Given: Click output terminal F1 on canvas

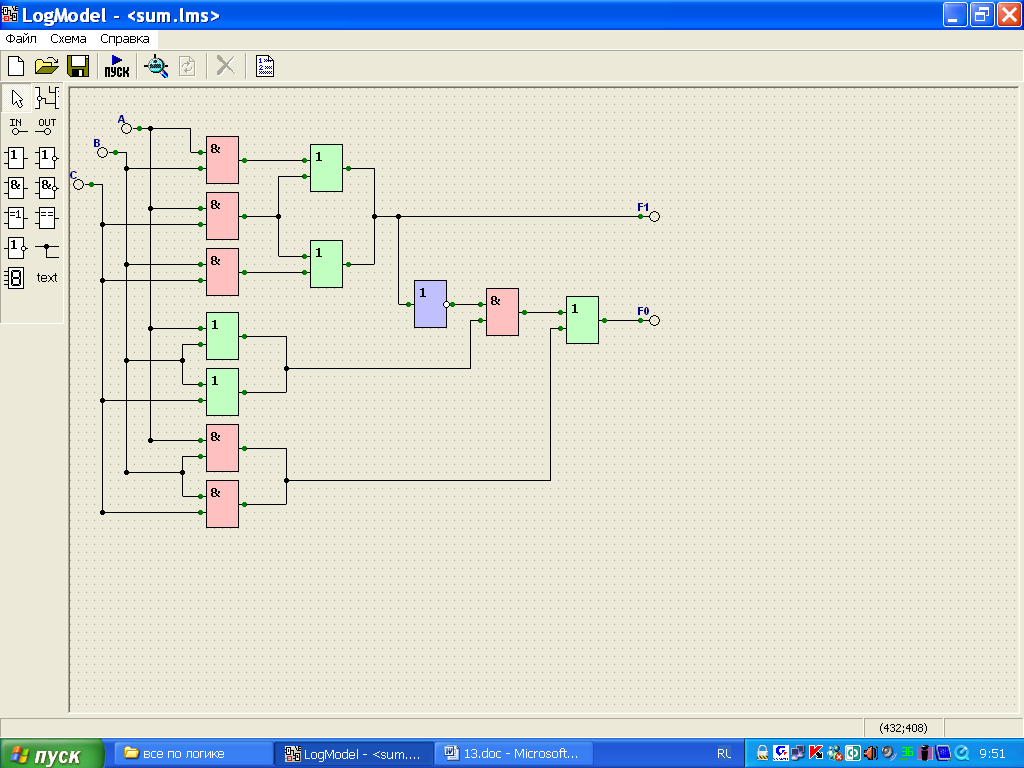Looking at the screenshot, I should pyautogui.click(x=654, y=216).
